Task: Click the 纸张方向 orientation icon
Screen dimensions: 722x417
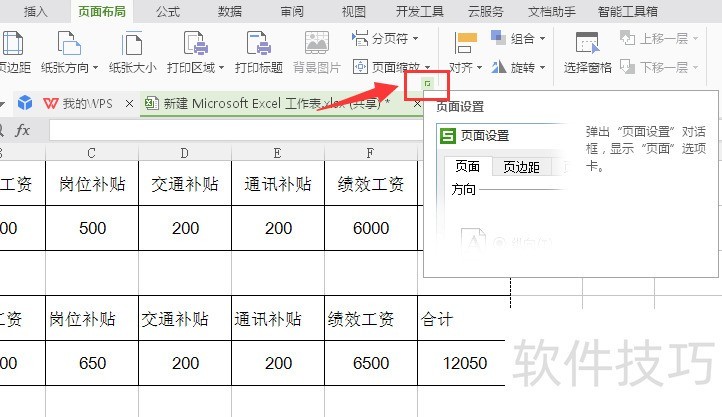Action: (69, 43)
